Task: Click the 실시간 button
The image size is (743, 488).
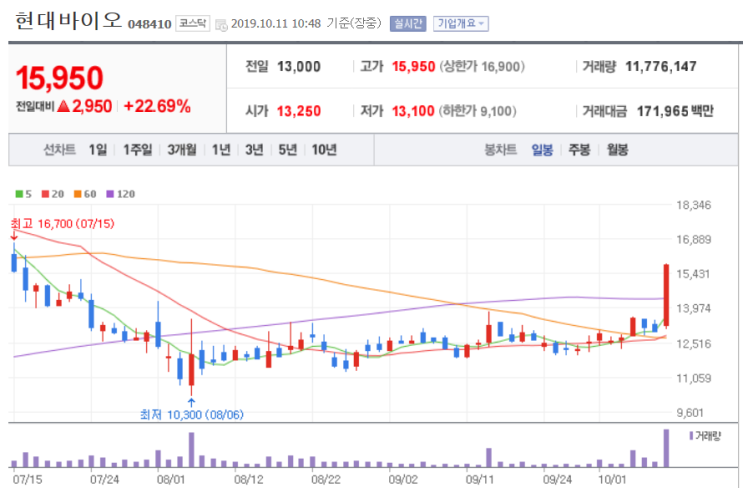Action: click(408, 24)
